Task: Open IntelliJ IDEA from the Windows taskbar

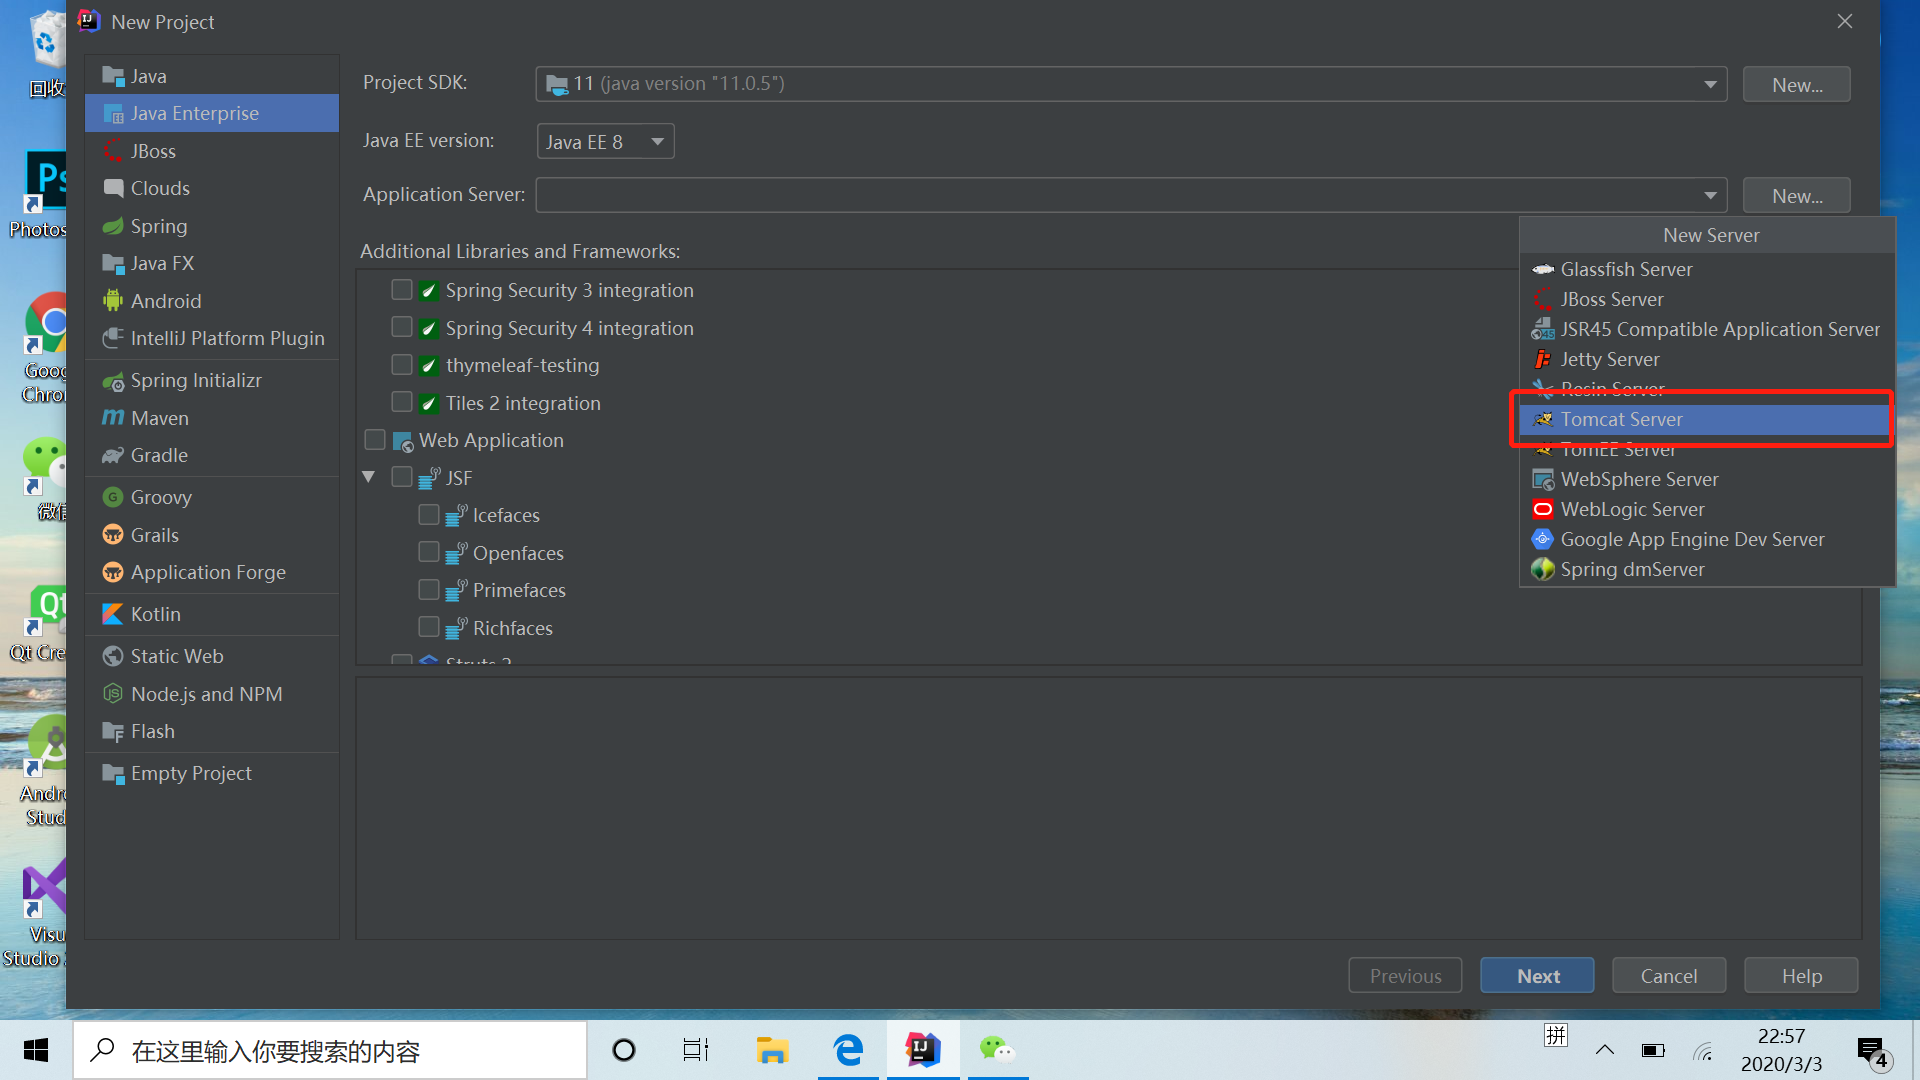Action: pyautogui.click(x=922, y=1050)
